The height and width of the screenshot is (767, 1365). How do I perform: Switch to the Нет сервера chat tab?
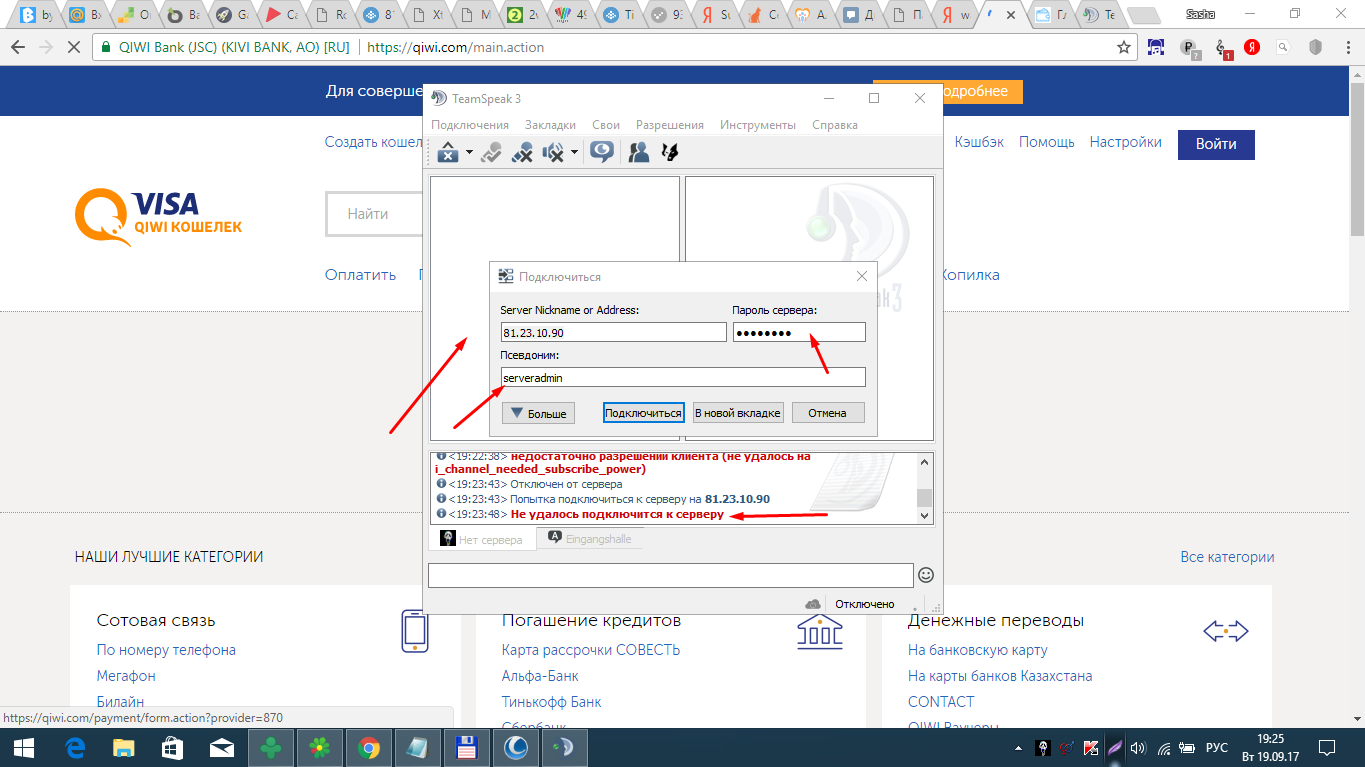pyautogui.click(x=482, y=539)
